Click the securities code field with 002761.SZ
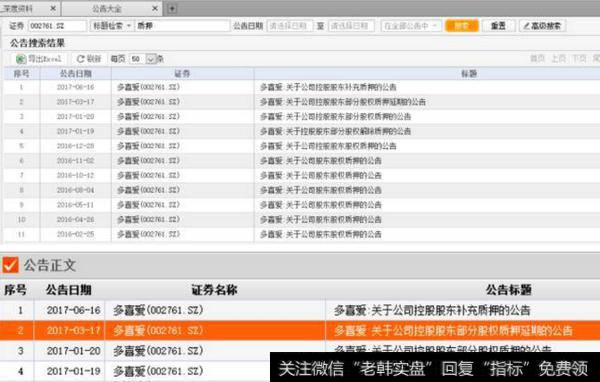Image resolution: width=600 pixels, height=382 pixels. tap(57, 26)
